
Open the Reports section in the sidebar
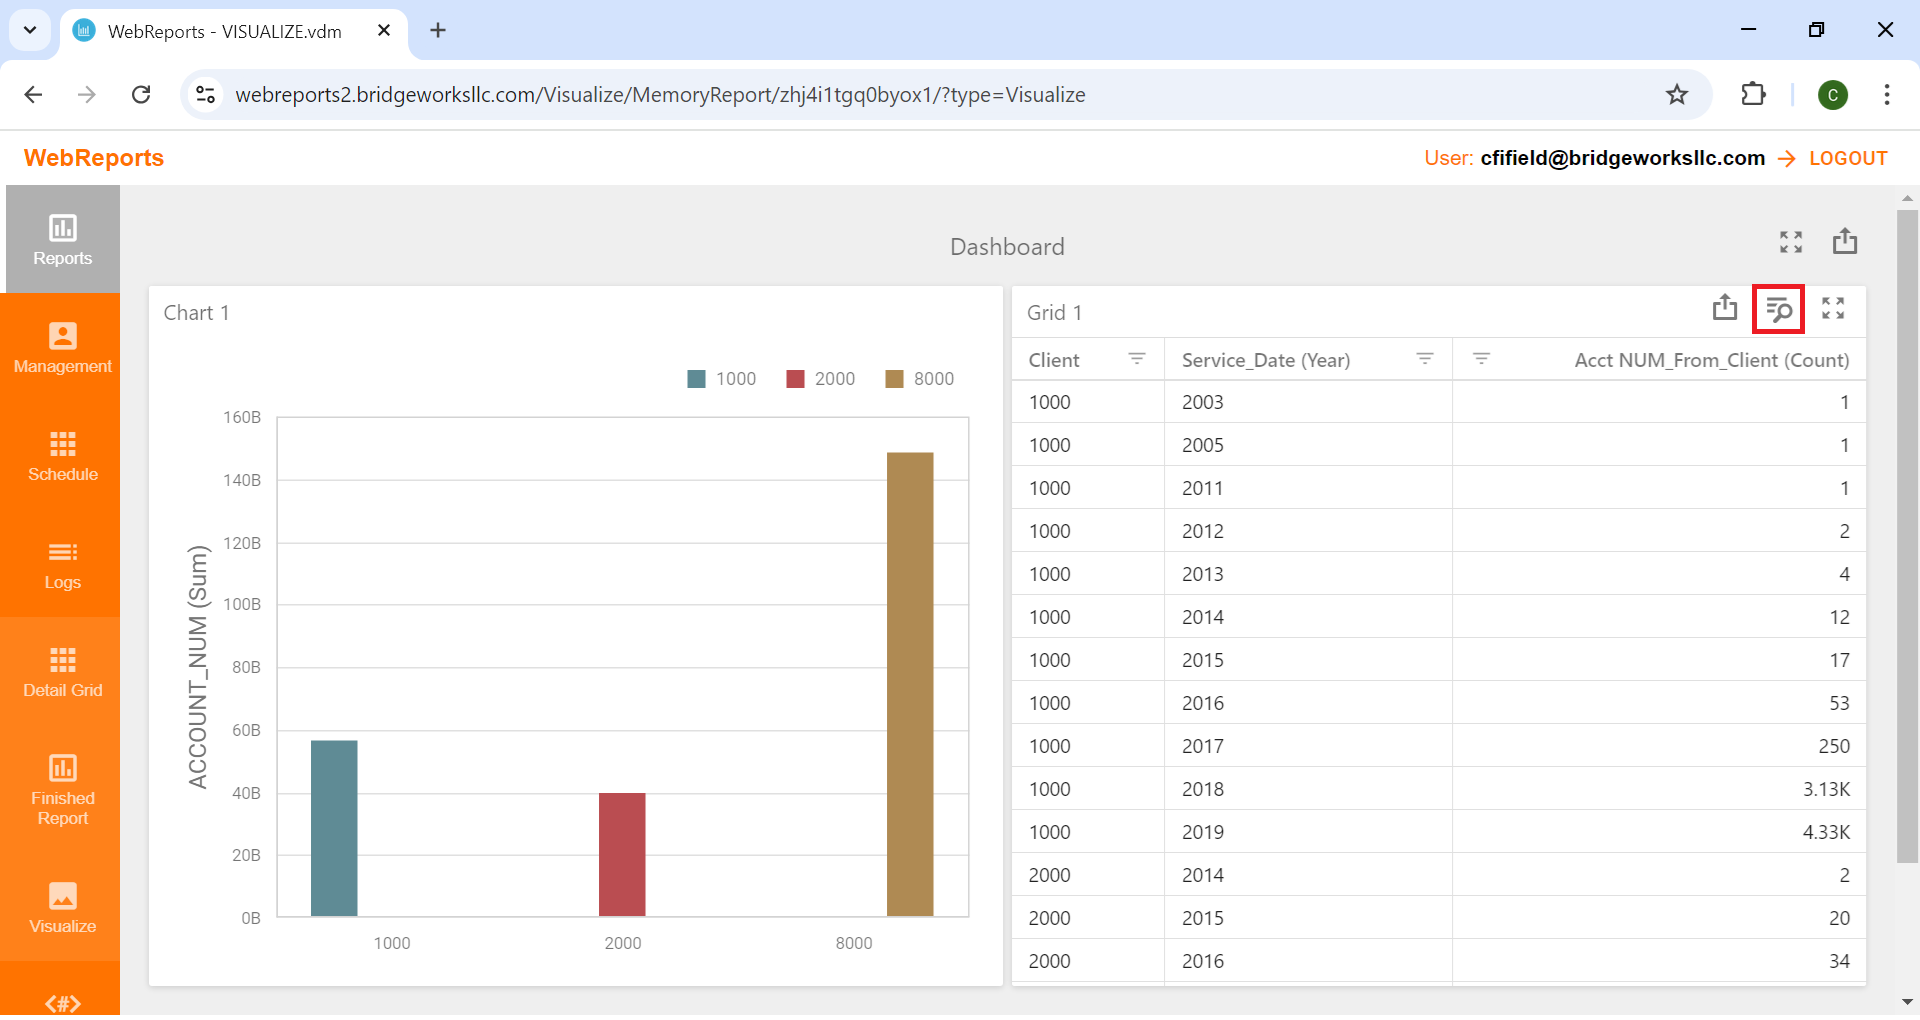(62, 240)
